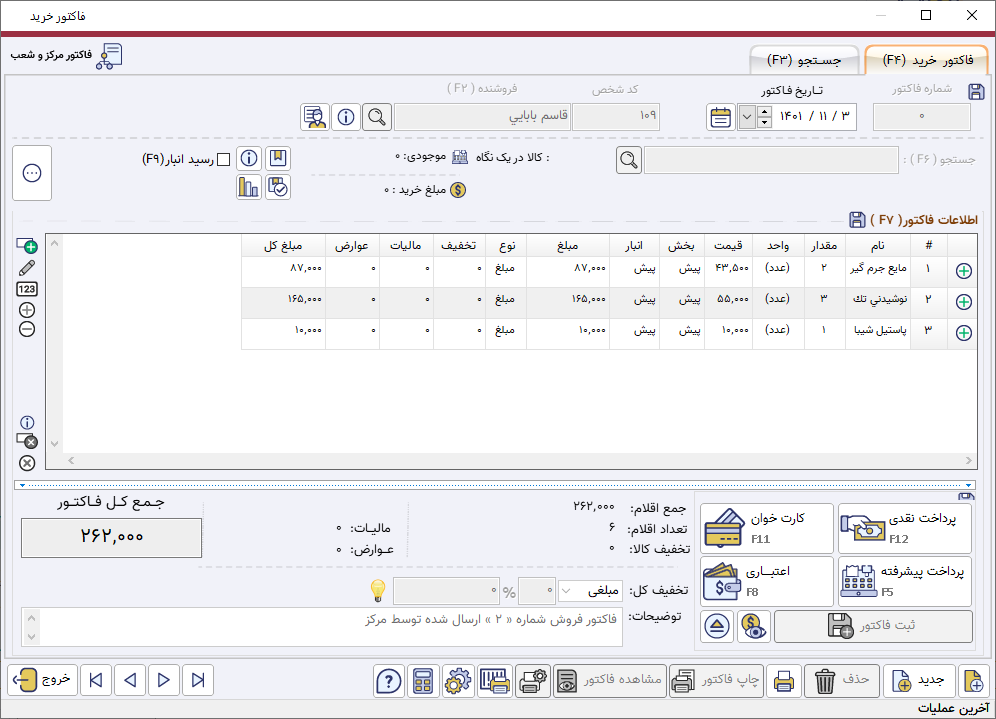996x719 pixels.
Task: Click the پرداخت نقدی F12 button
Action: point(904,528)
